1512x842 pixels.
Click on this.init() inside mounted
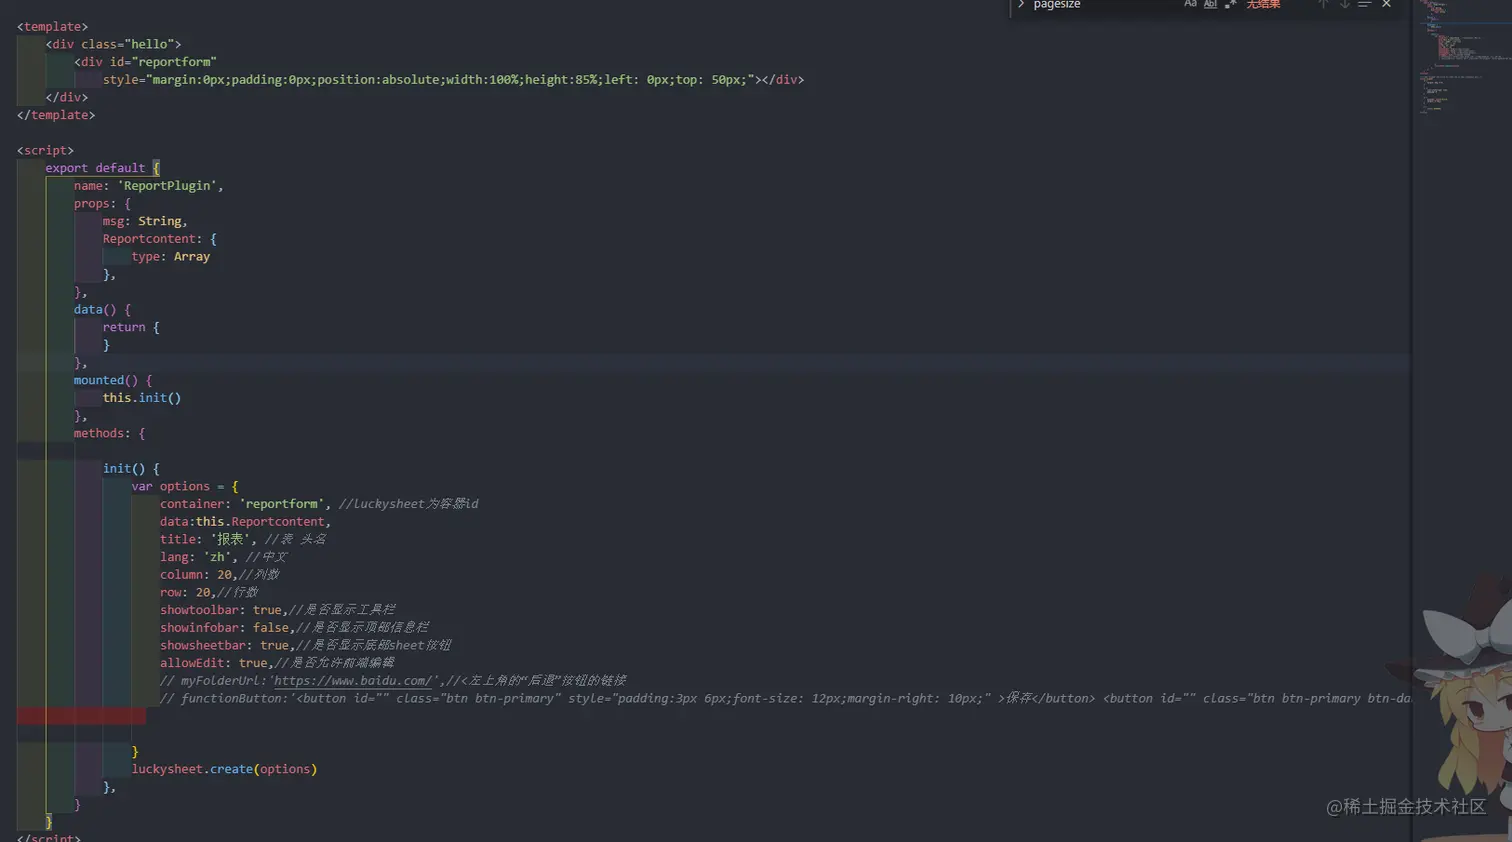coord(142,398)
